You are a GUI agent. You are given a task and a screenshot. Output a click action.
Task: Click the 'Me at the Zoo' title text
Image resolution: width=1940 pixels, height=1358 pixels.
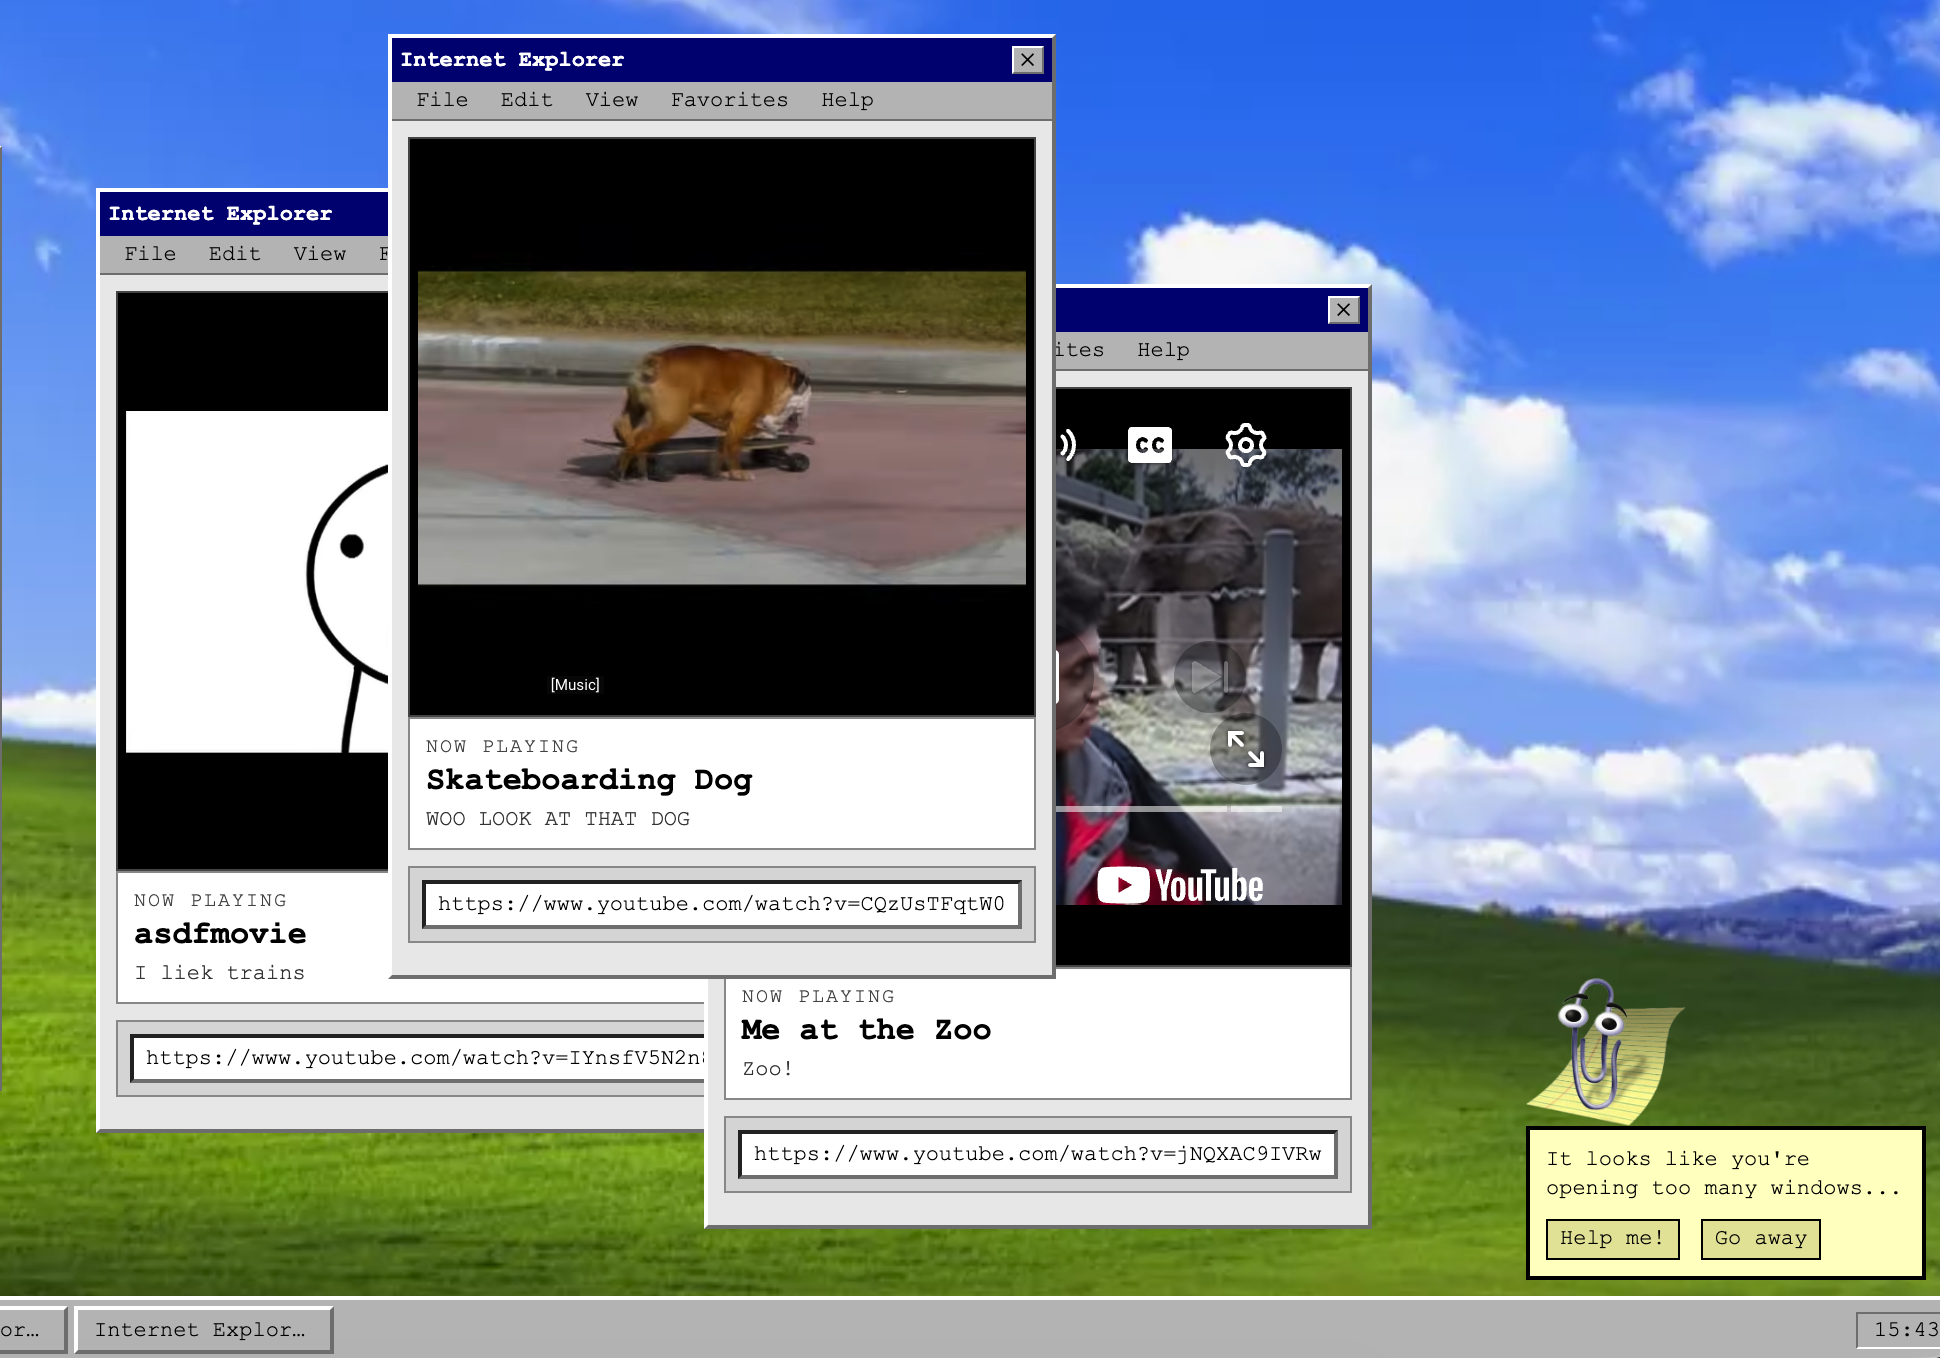point(866,1030)
